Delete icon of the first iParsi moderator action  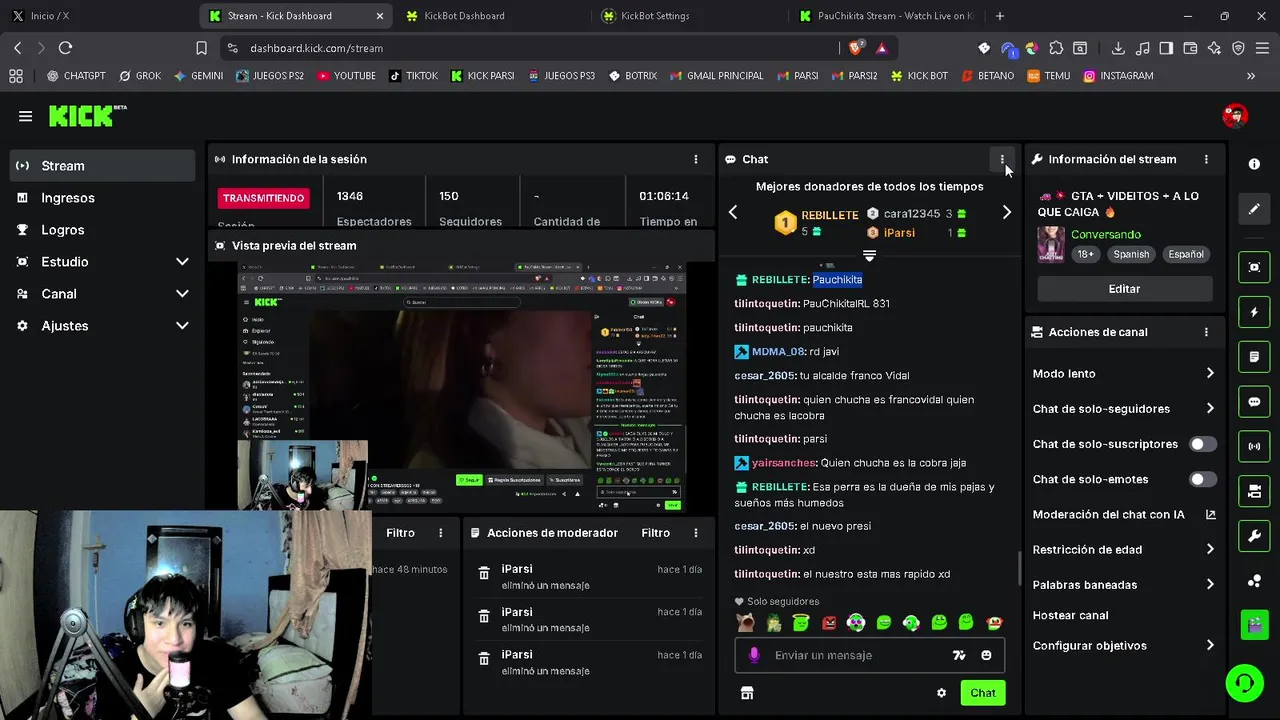(484, 573)
